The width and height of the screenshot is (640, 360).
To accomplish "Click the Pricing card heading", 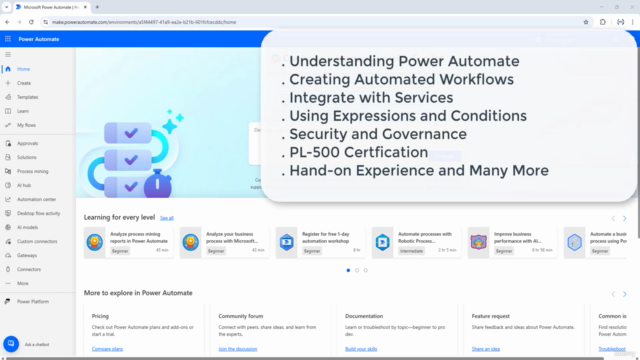I will click(x=100, y=316).
